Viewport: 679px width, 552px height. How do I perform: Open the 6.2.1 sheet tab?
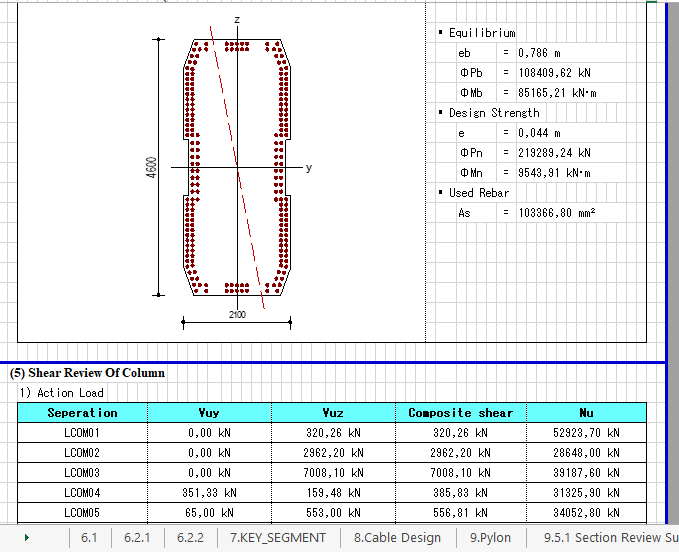pyautogui.click(x=137, y=538)
